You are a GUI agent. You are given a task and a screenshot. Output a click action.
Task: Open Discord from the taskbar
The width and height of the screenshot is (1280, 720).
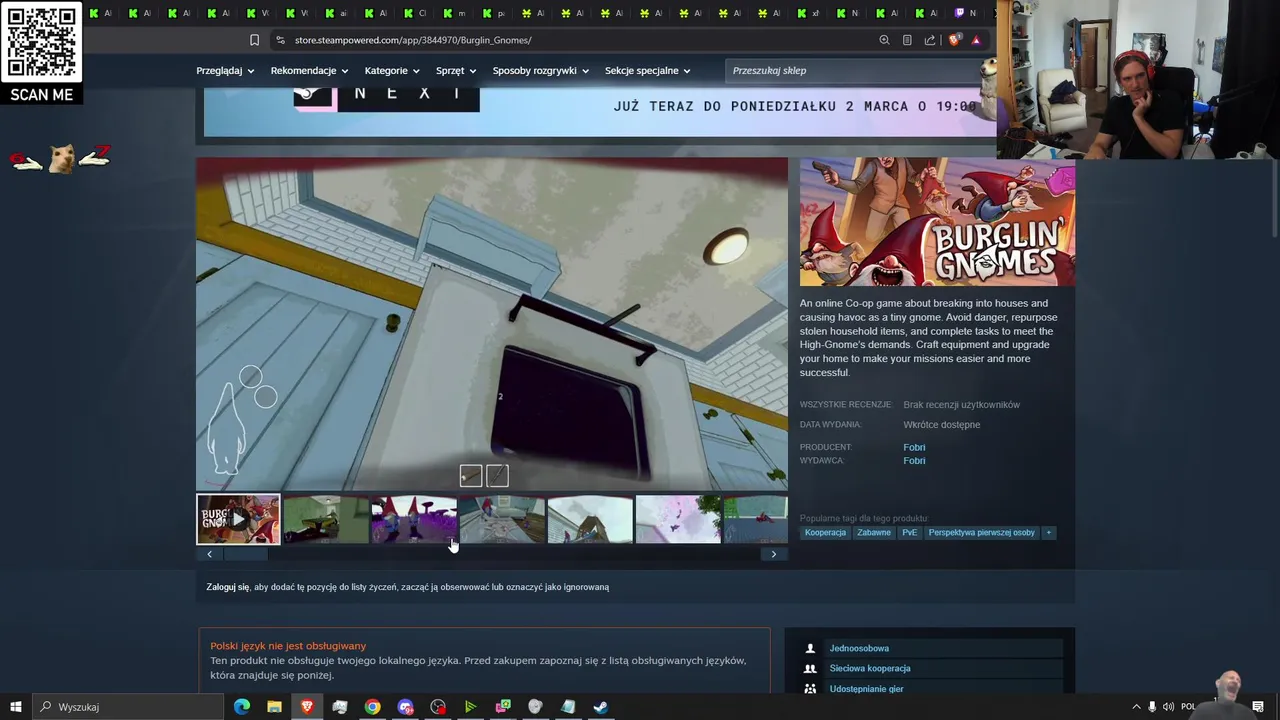tap(405, 707)
